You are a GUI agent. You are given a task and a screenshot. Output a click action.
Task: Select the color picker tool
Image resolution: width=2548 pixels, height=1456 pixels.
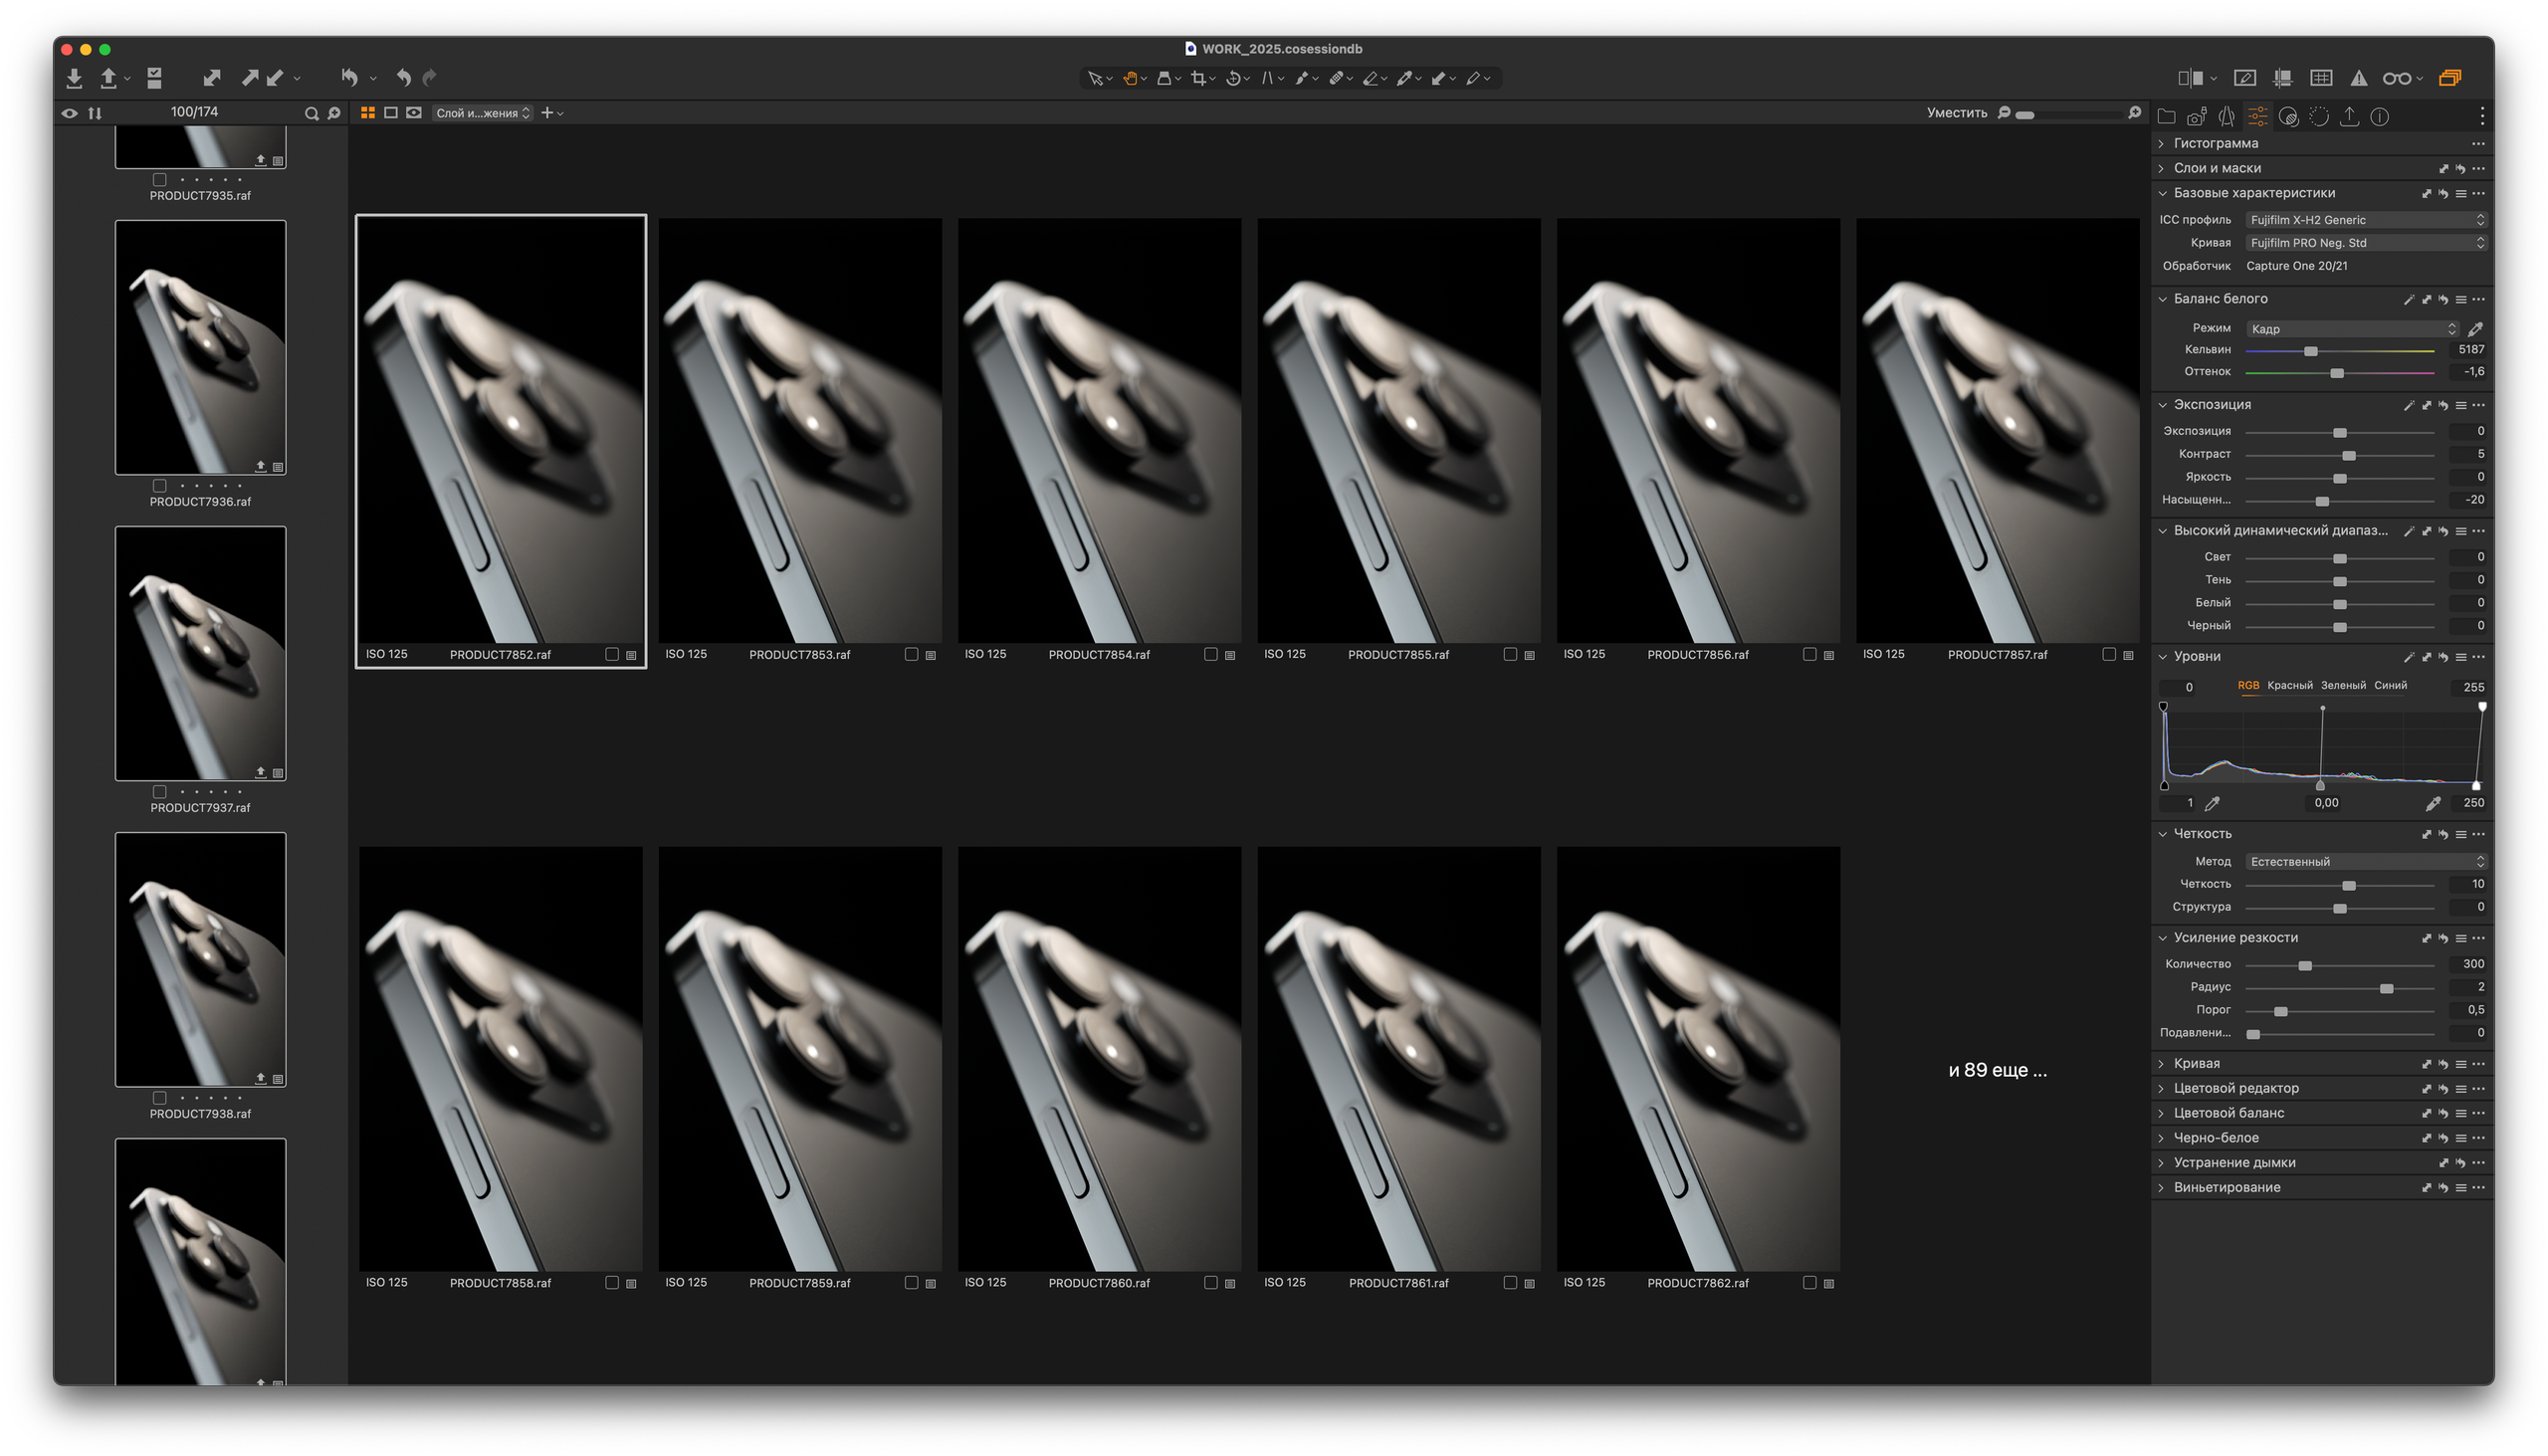tap(1405, 78)
